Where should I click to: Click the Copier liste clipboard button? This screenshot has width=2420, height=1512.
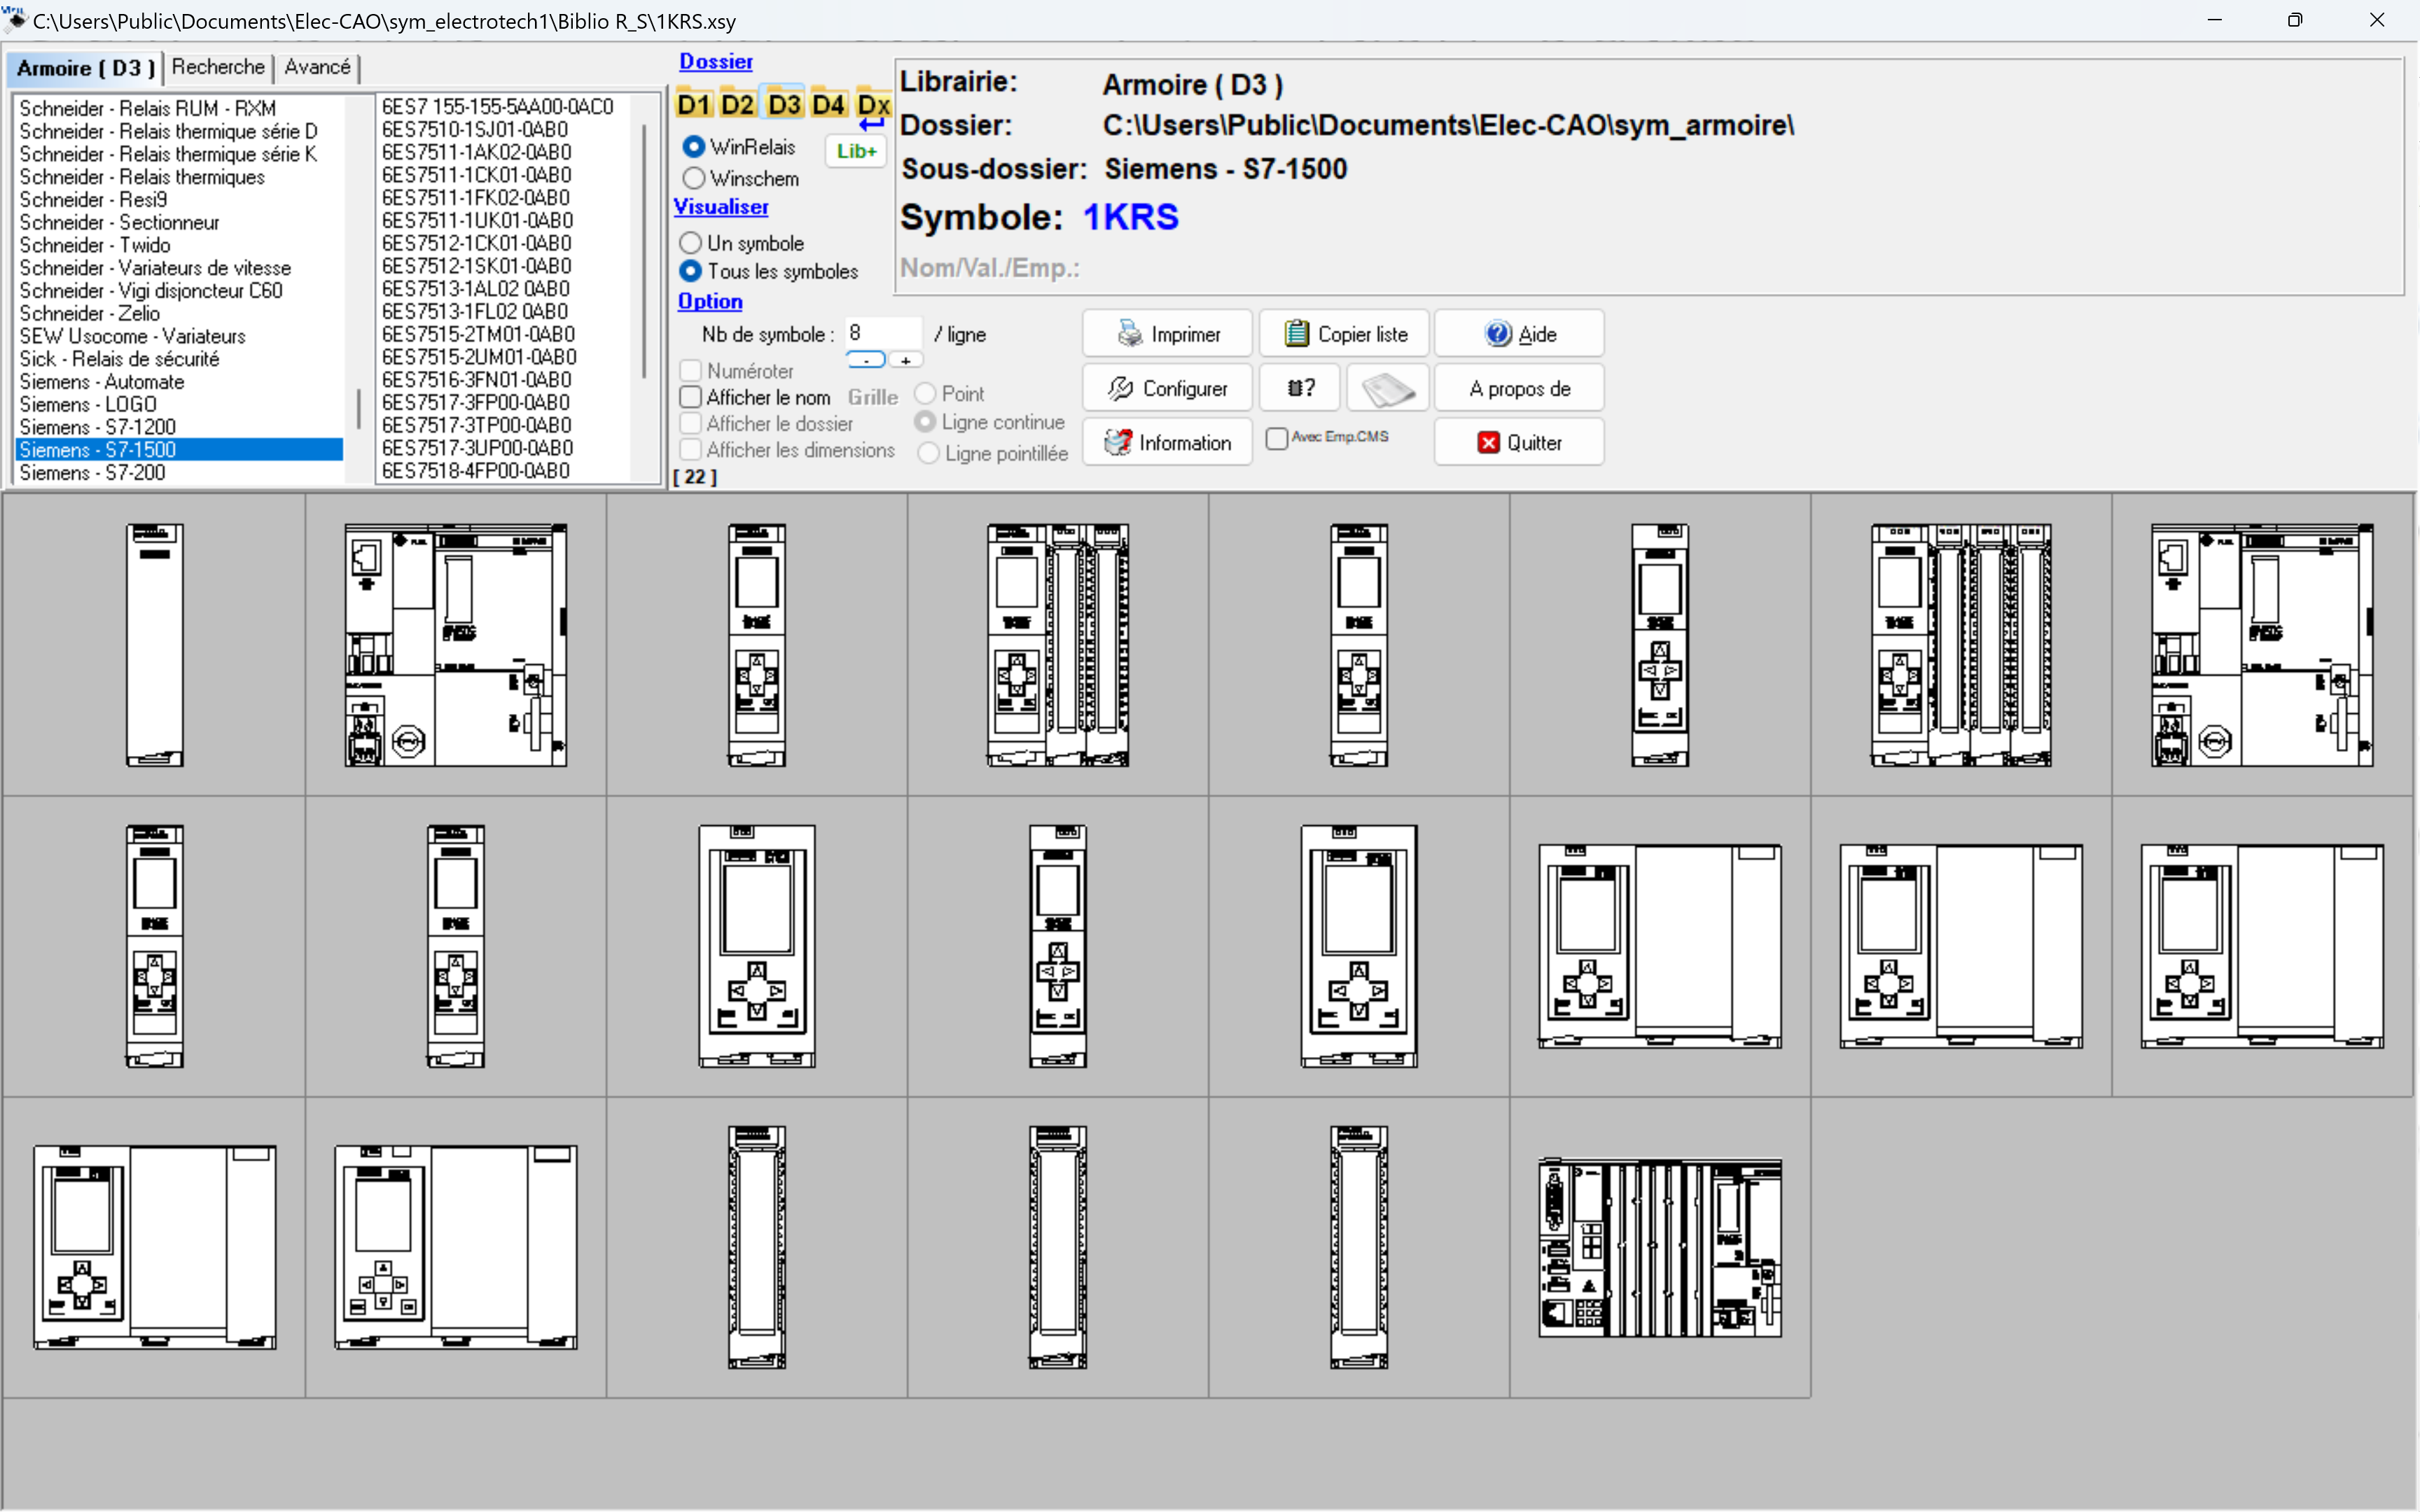point(1344,334)
